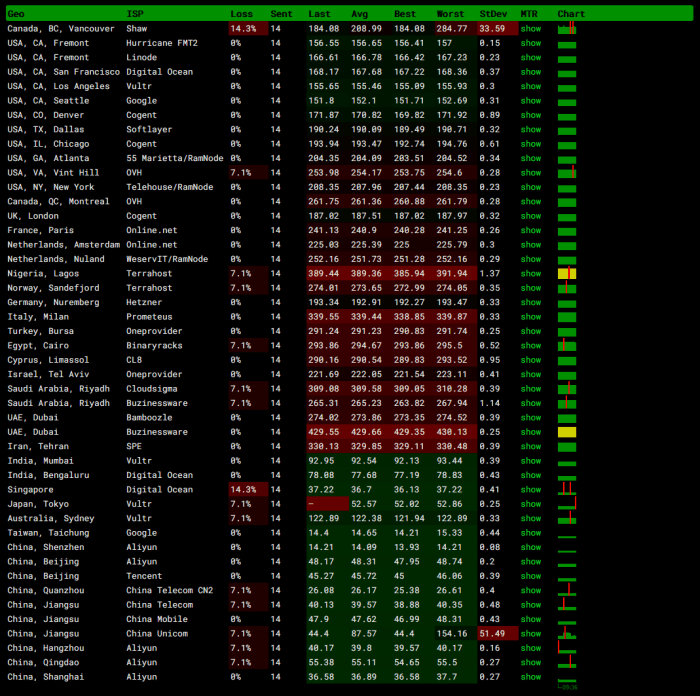Show MTR for Linode Fremont
The height and width of the screenshot is (696, 700).
click(x=531, y=57)
